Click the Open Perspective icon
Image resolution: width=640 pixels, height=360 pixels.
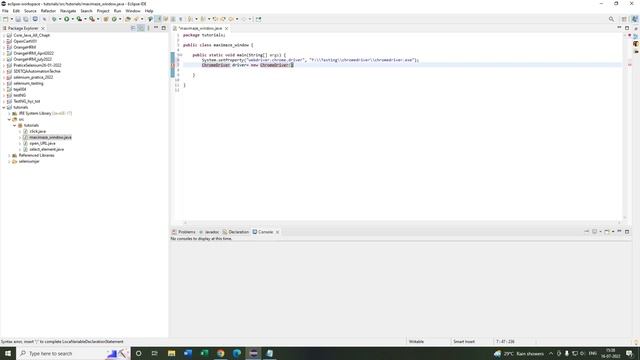[x=624, y=19]
